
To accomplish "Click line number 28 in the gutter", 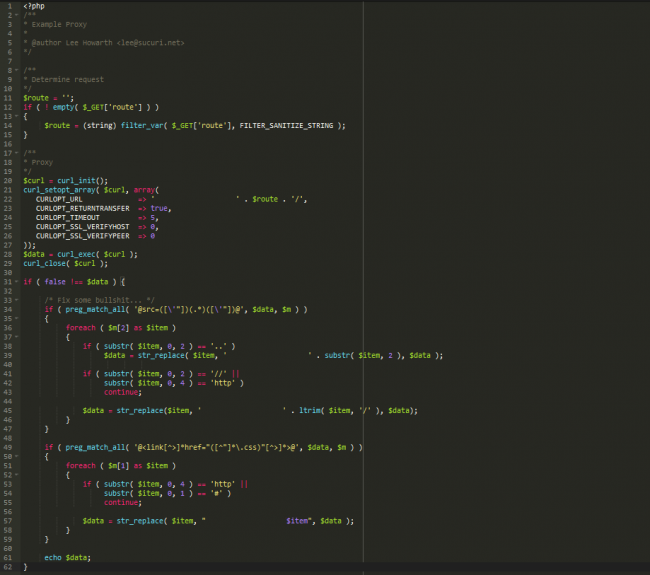I will click(x=7, y=254).
